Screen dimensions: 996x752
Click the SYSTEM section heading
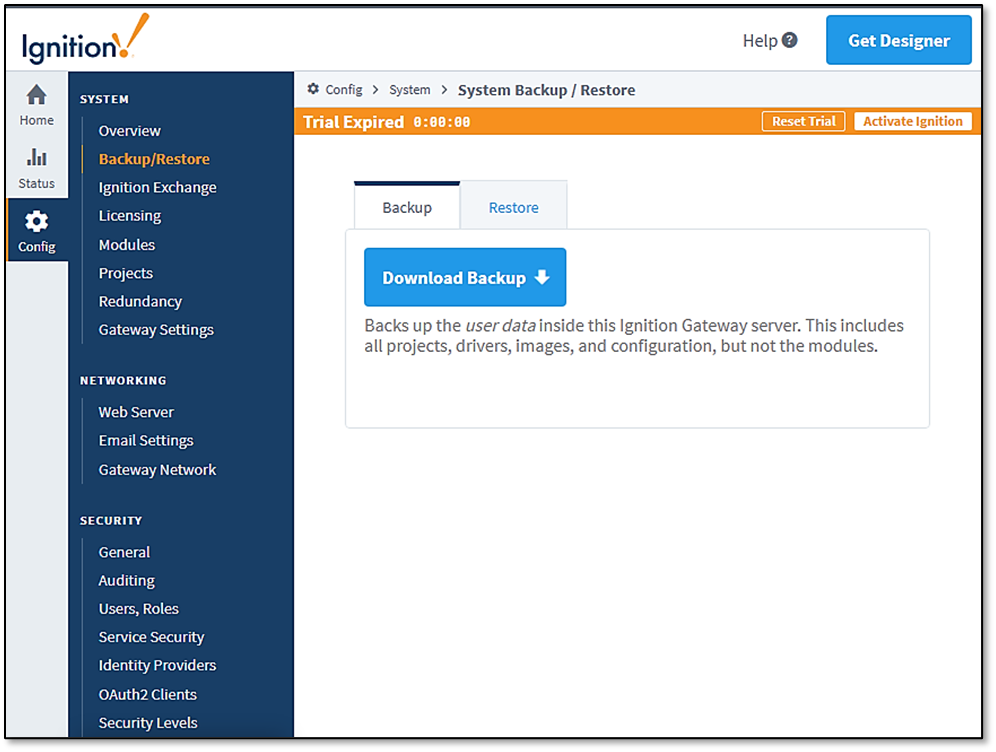click(x=104, y=99)
